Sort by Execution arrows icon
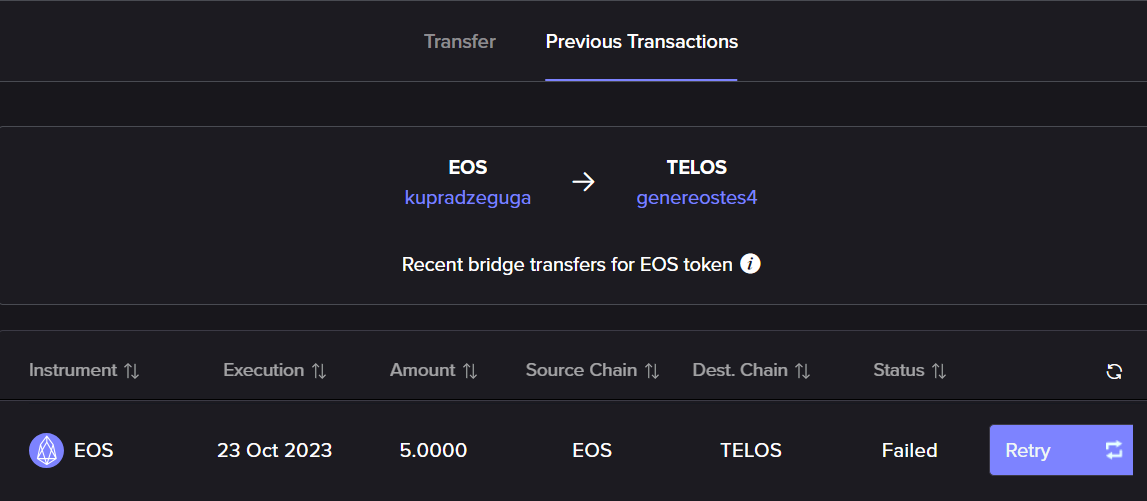The image size is (1147, 501). [319, 371]
